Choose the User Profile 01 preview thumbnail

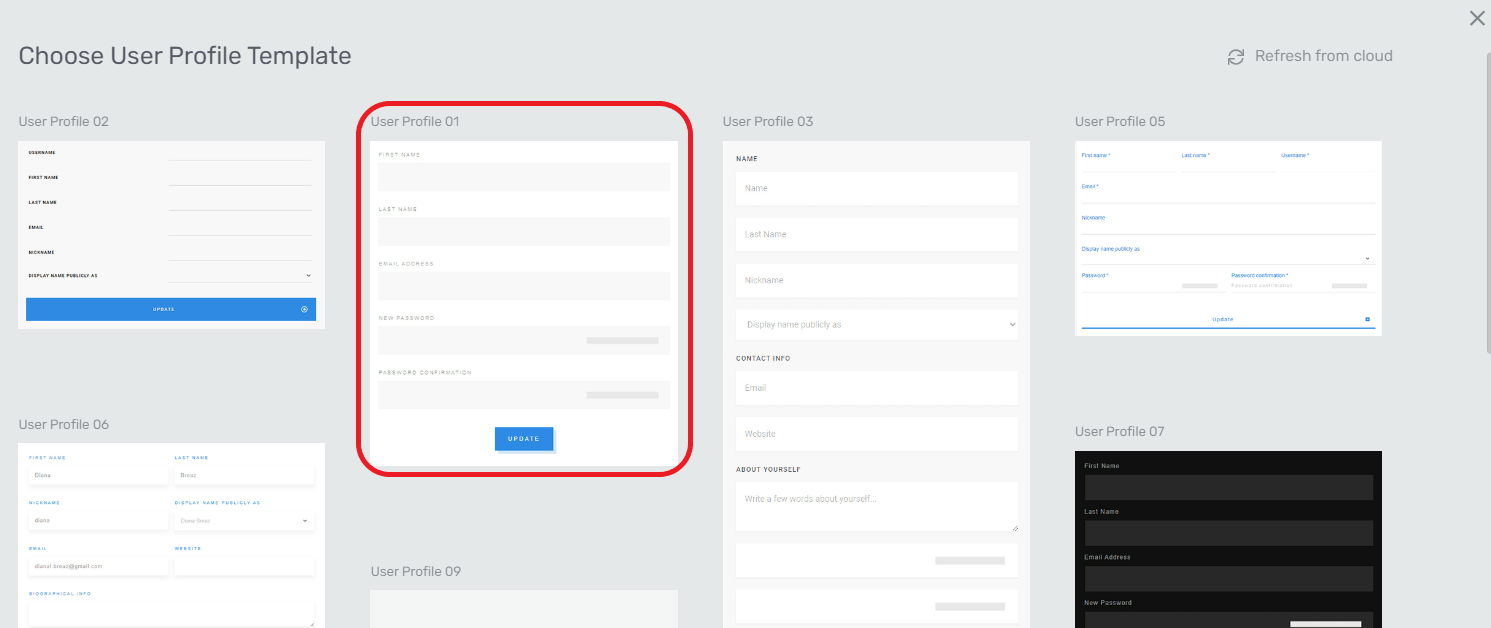[x=524, y=303]
